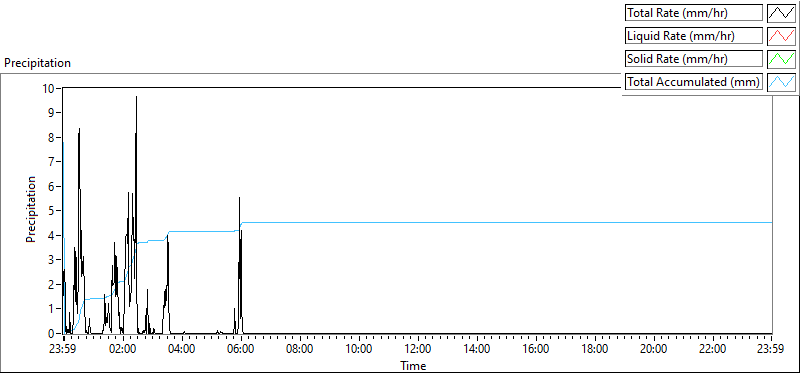800x373 pixels.
Task: Click the 14:00 time axis label
Action: click(477, 350)
